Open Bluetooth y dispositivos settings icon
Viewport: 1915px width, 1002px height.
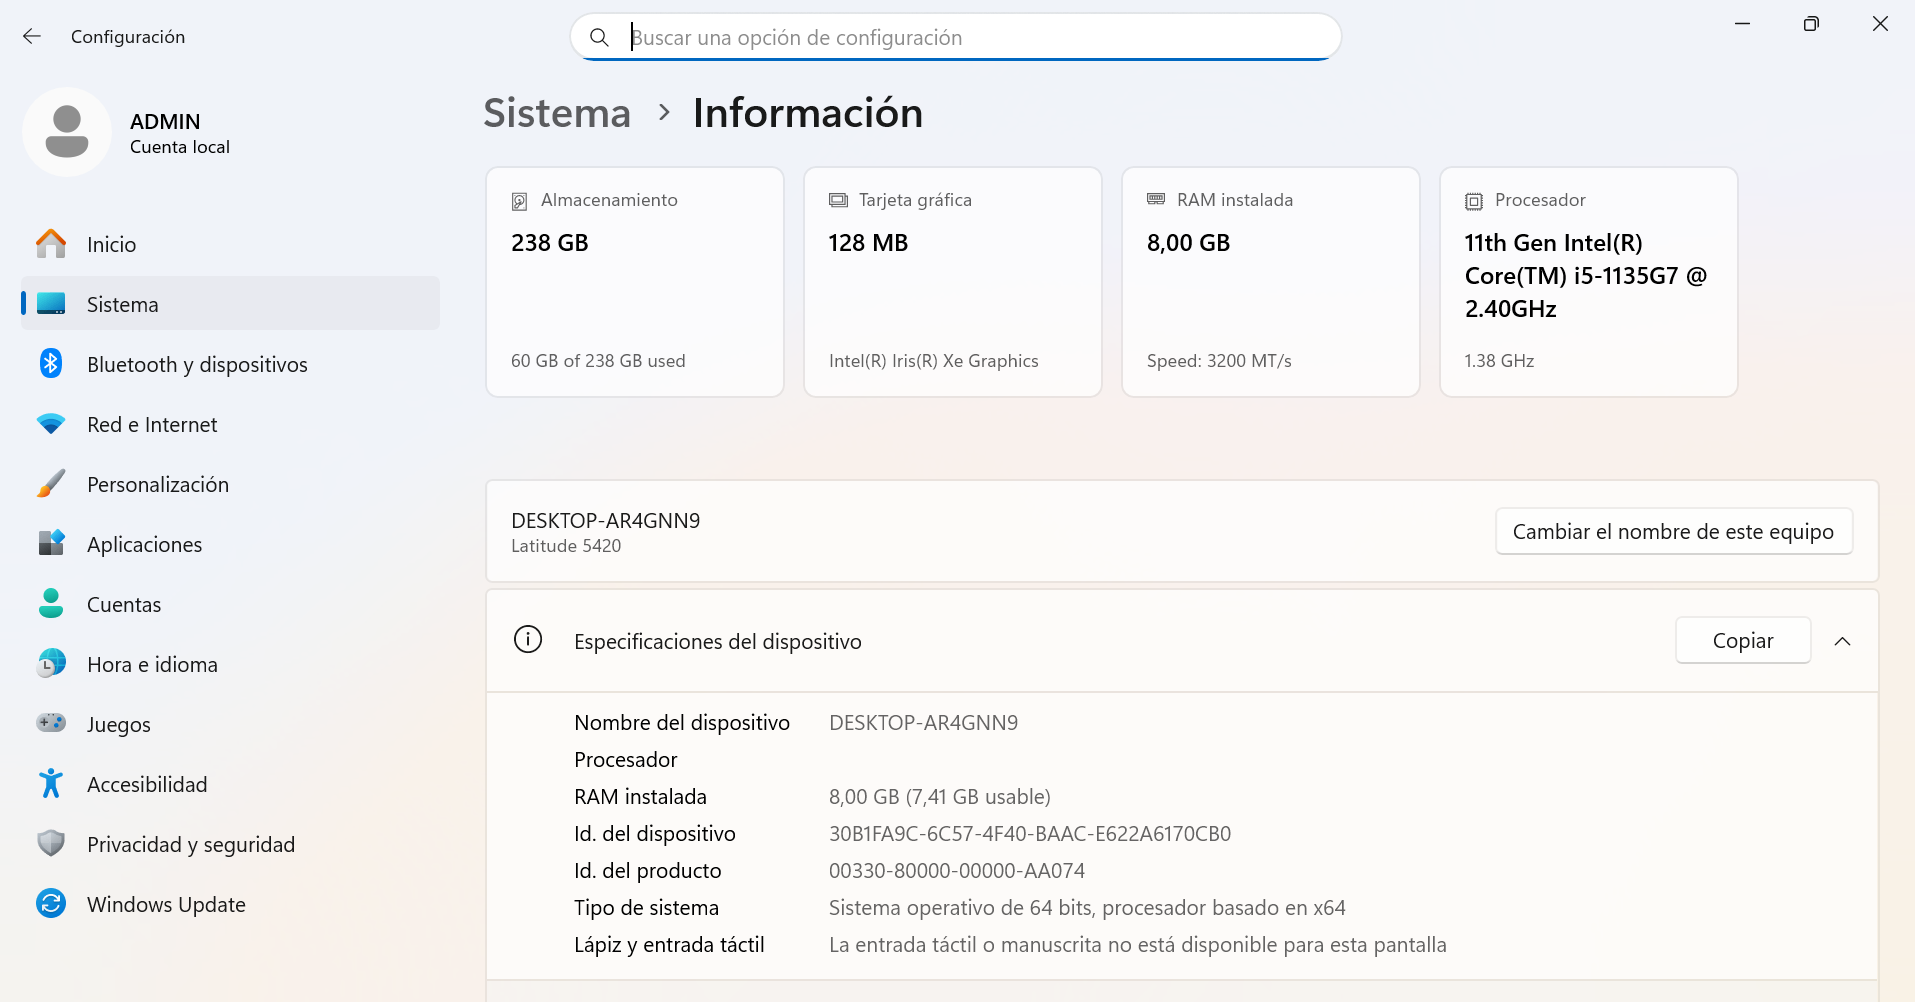pyautogui.click(x=51, y=364)
